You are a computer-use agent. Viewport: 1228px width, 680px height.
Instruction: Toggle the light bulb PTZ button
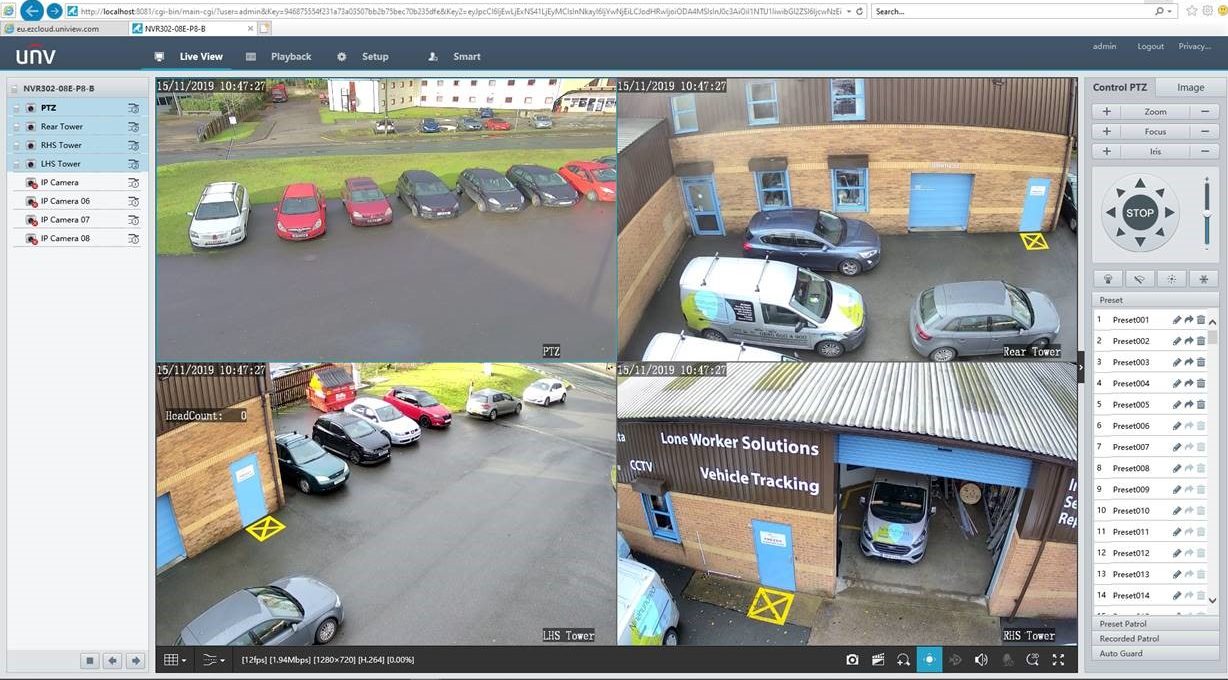(x=1107, y=279)
